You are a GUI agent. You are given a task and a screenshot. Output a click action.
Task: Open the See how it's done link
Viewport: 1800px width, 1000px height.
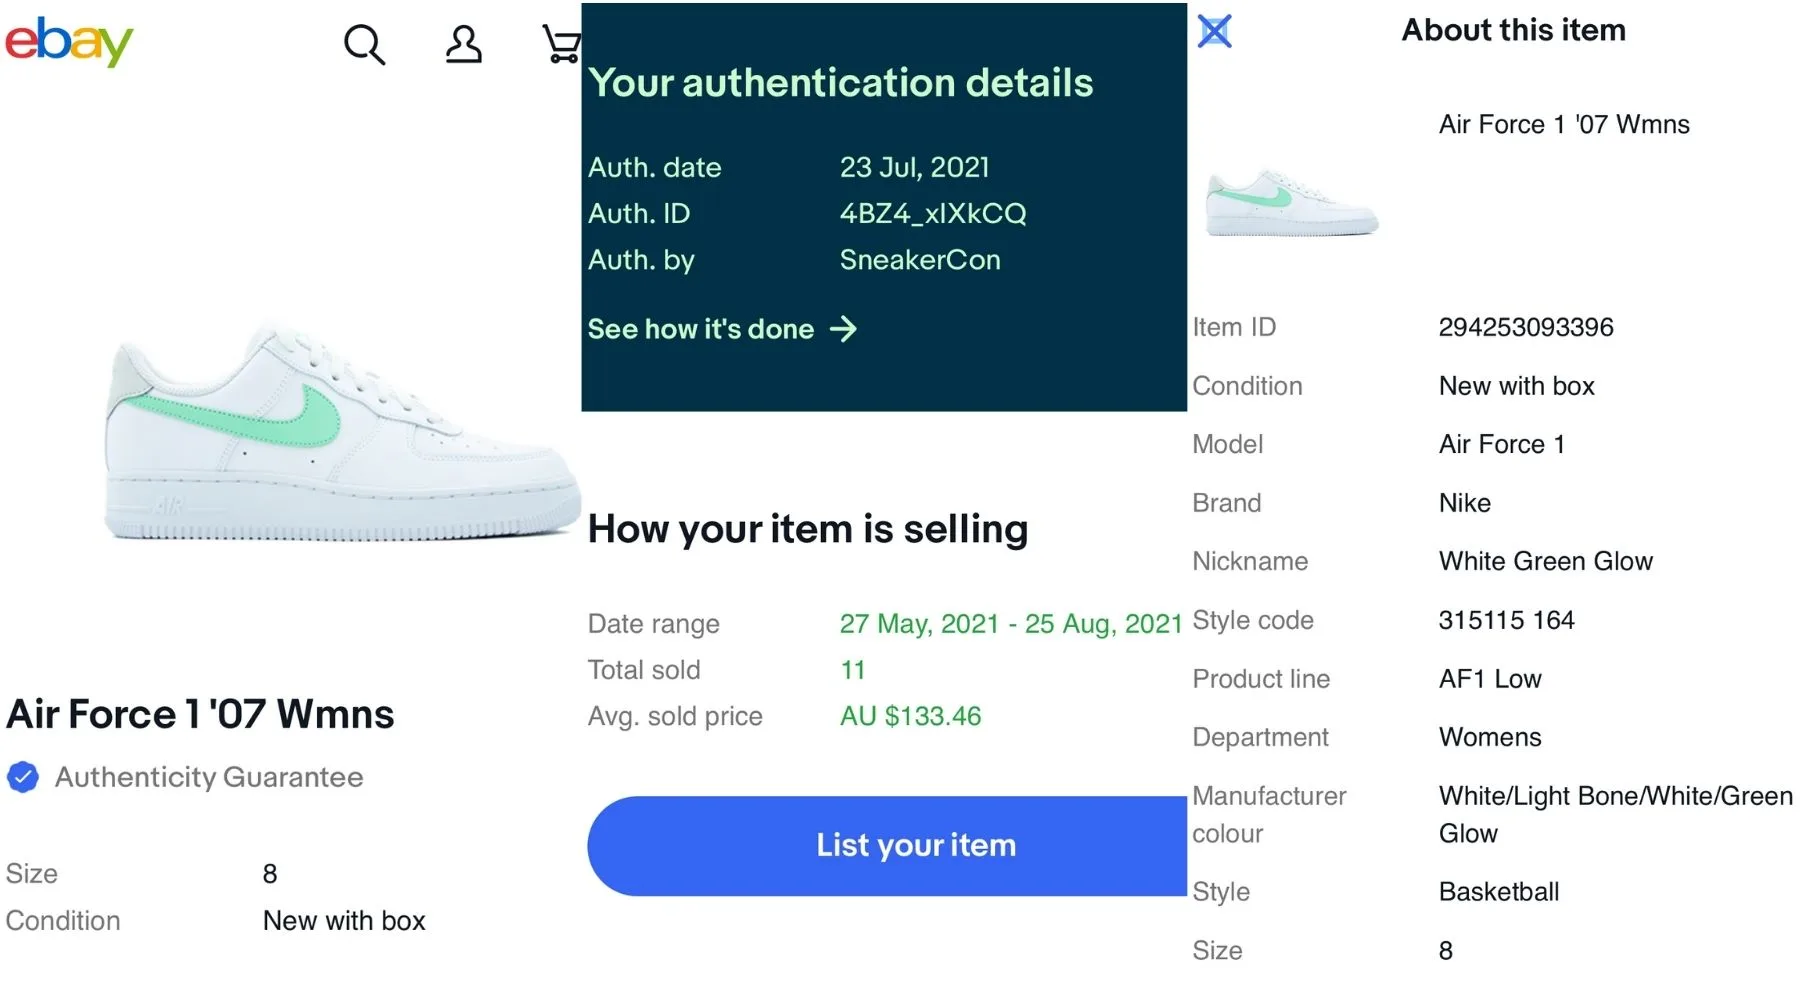701,329
